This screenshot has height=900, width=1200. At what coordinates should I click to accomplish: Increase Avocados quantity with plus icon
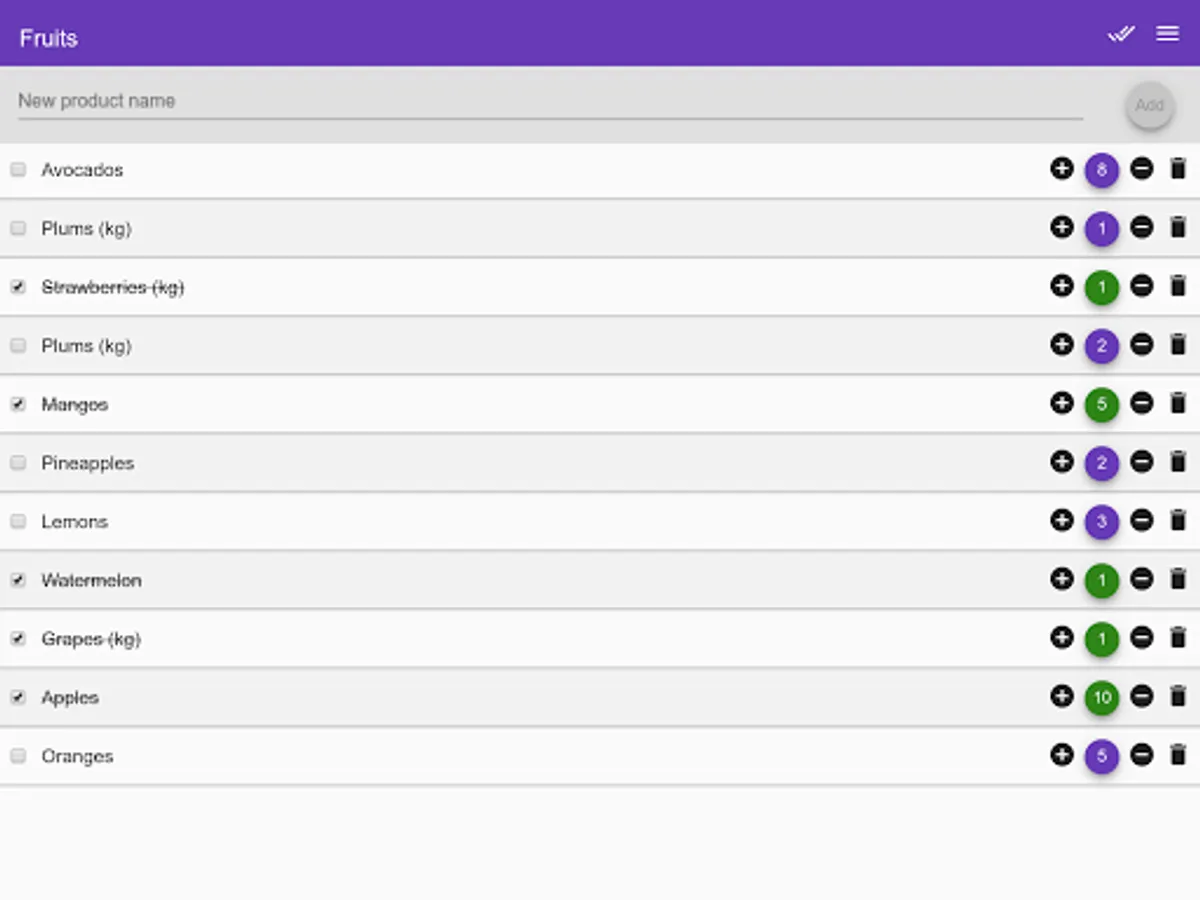click(1061, 169)
